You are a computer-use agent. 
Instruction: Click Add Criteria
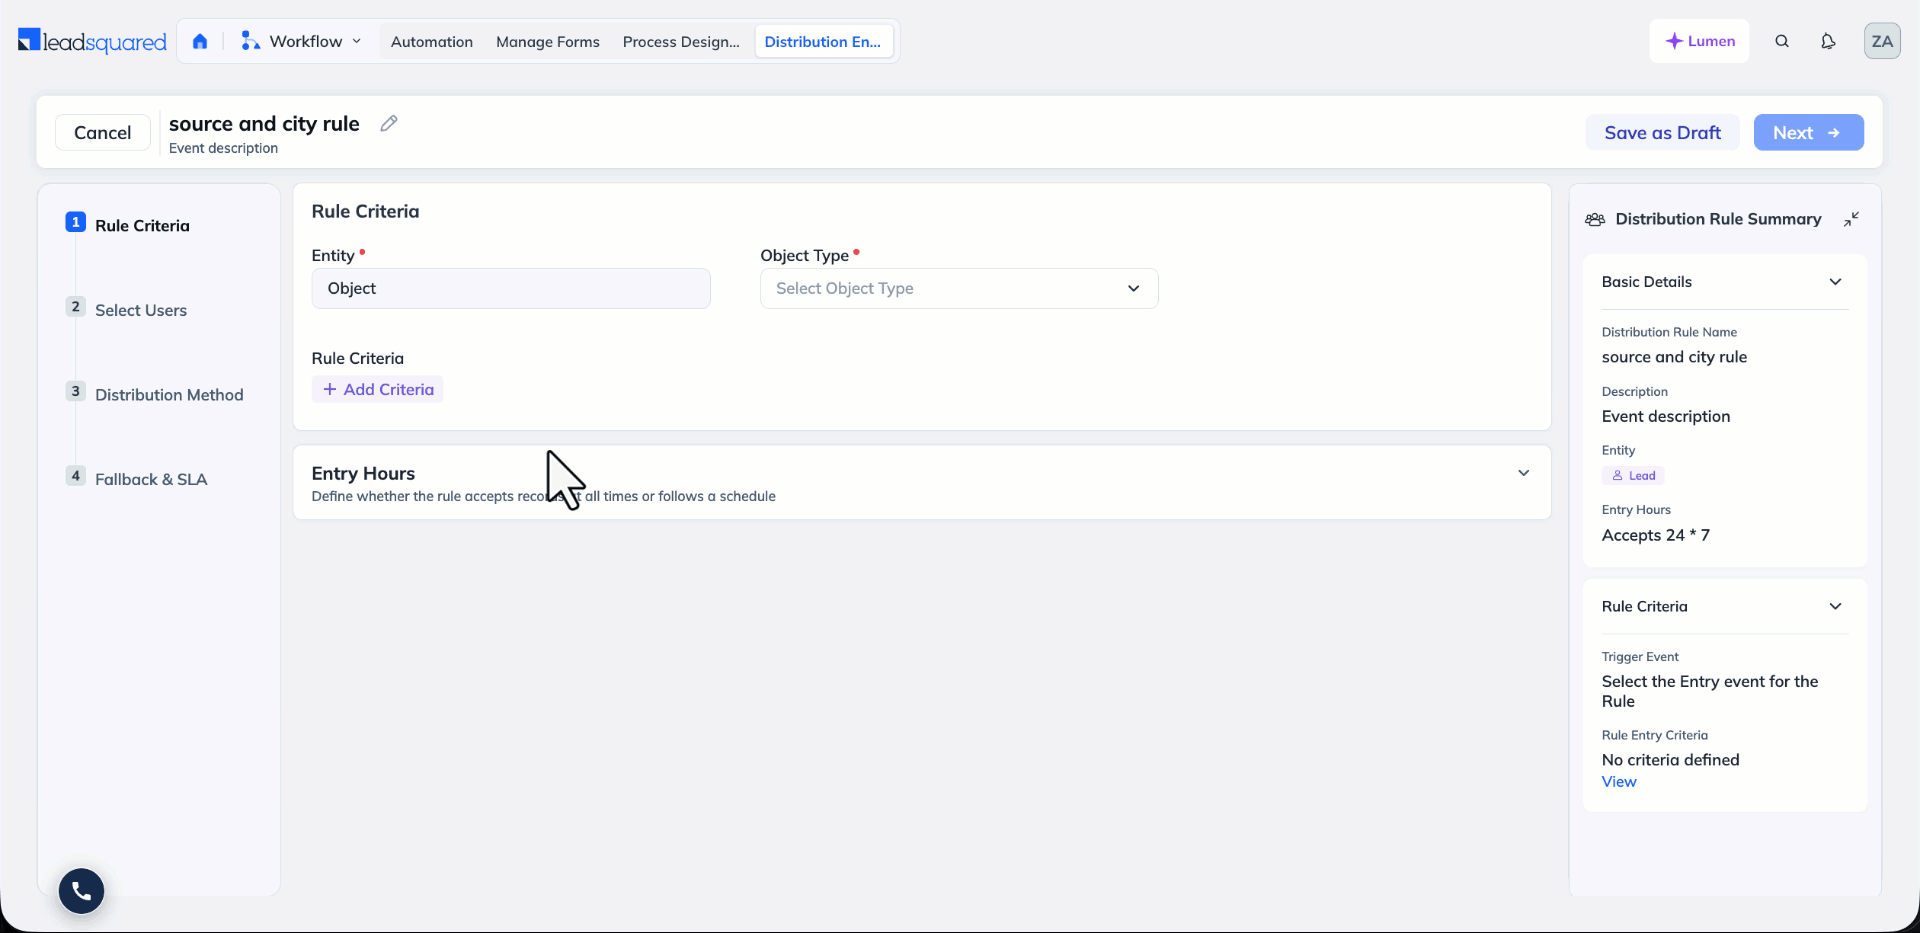click(x=378, y=389)
